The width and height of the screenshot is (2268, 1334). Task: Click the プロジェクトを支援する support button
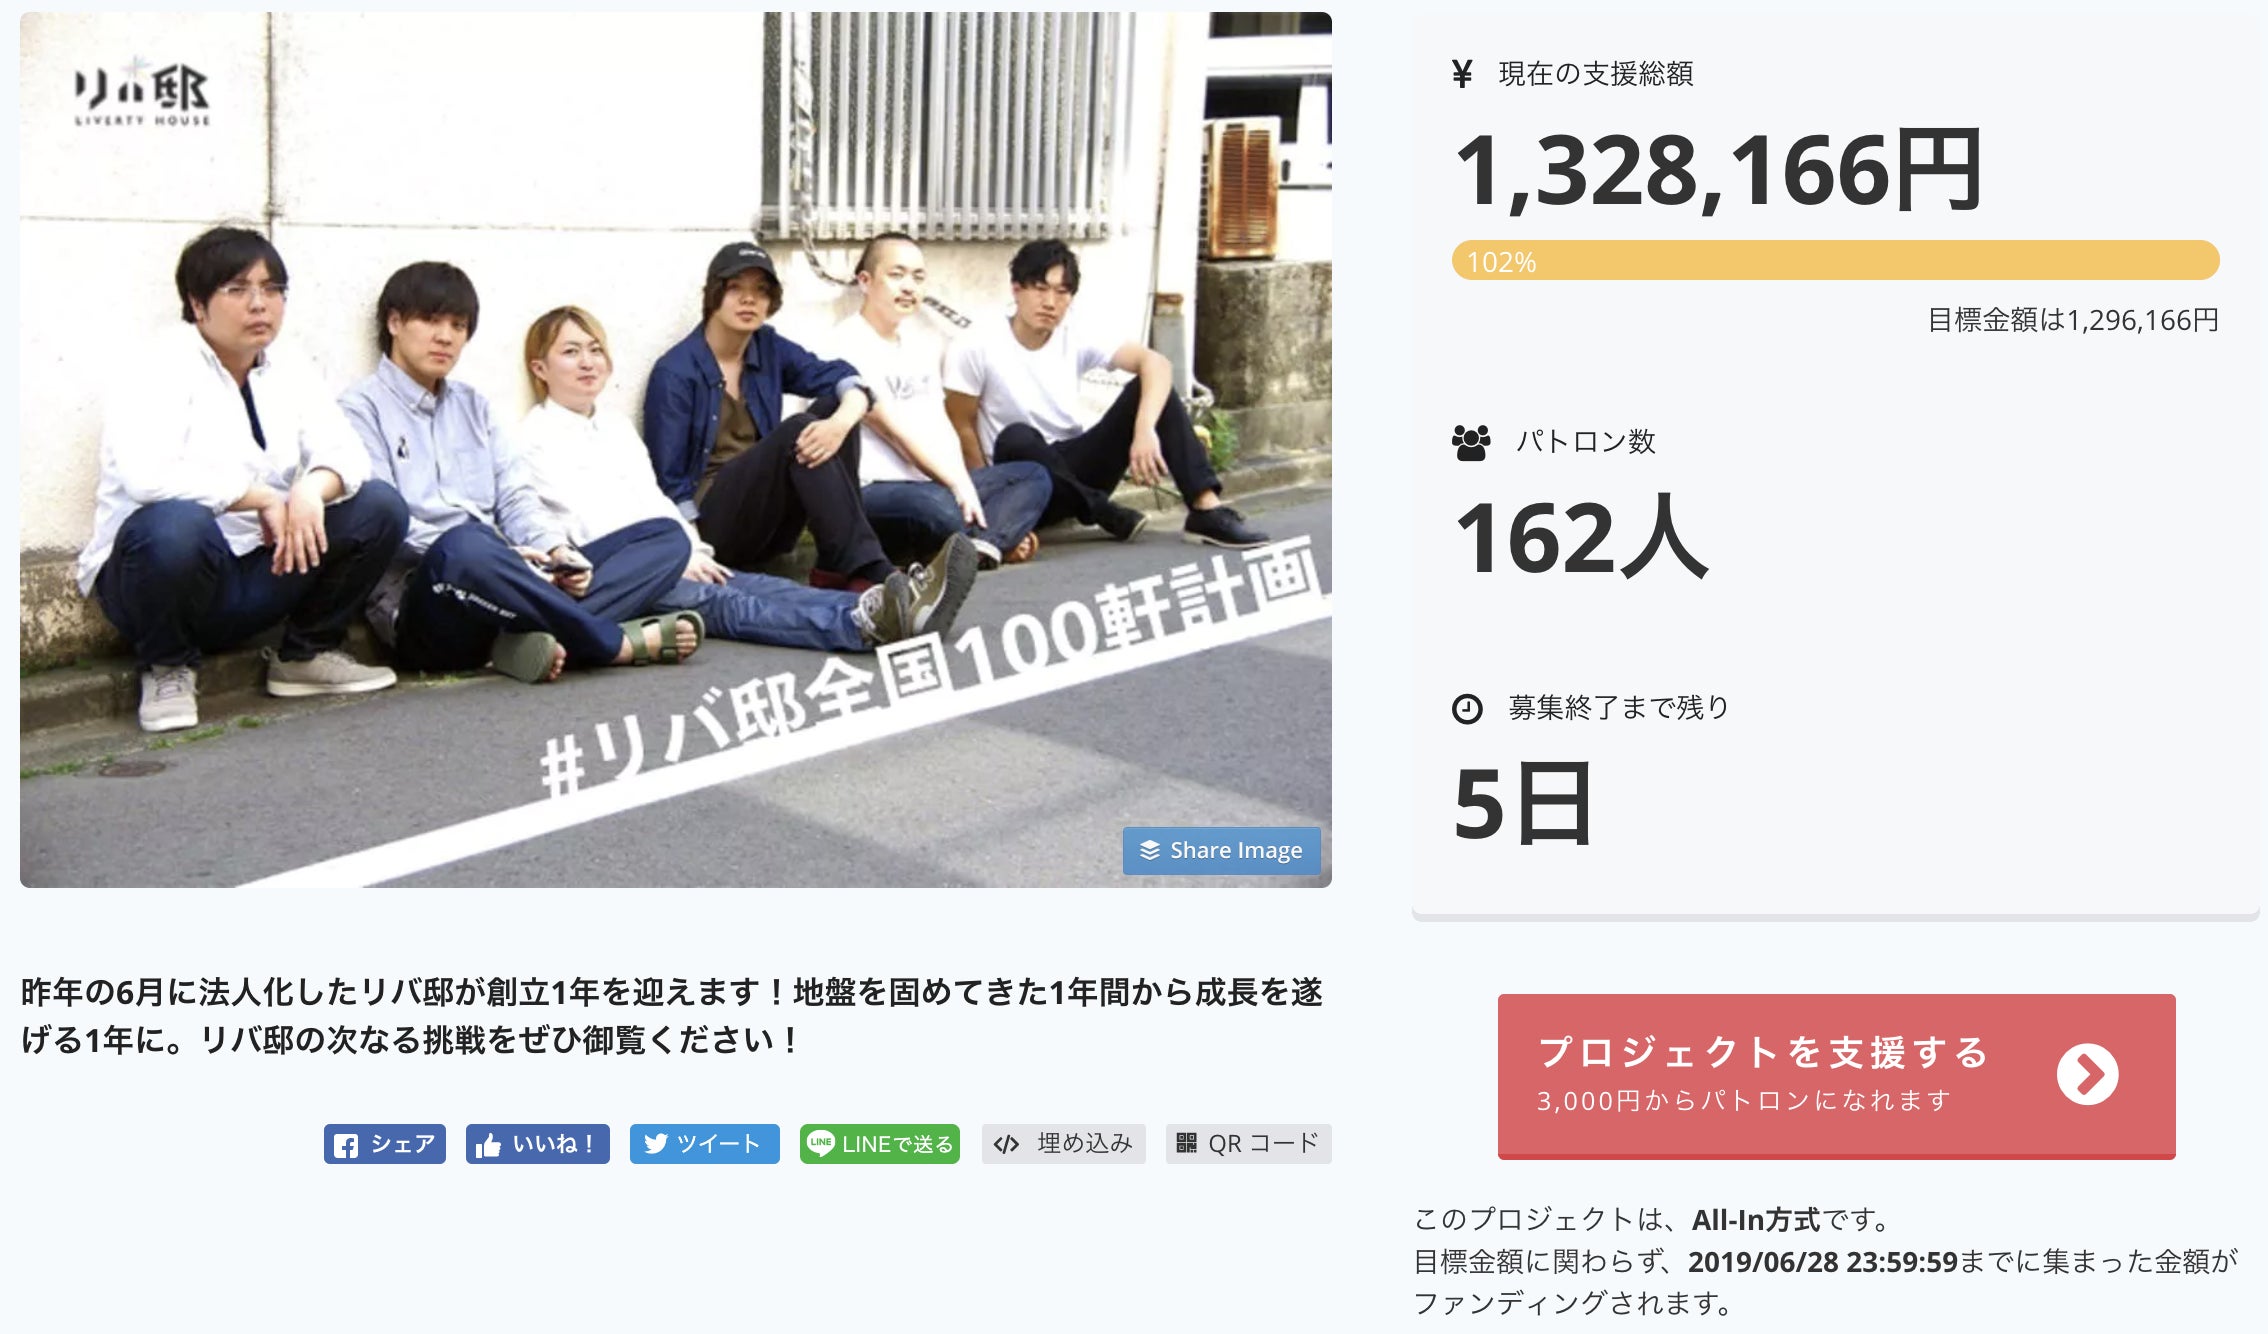tap(1837, 1076)
